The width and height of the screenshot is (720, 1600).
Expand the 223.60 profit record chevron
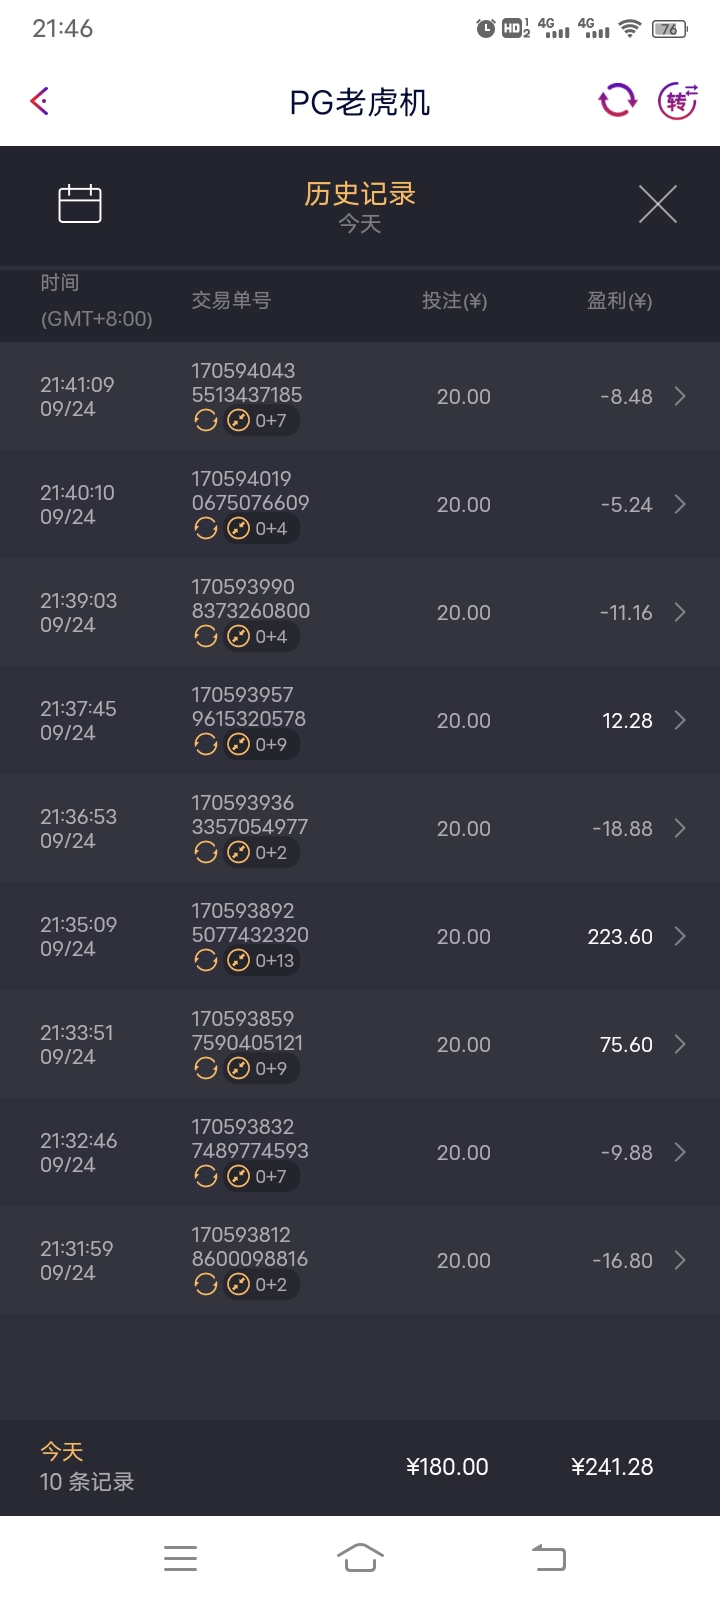pos(680,937)
